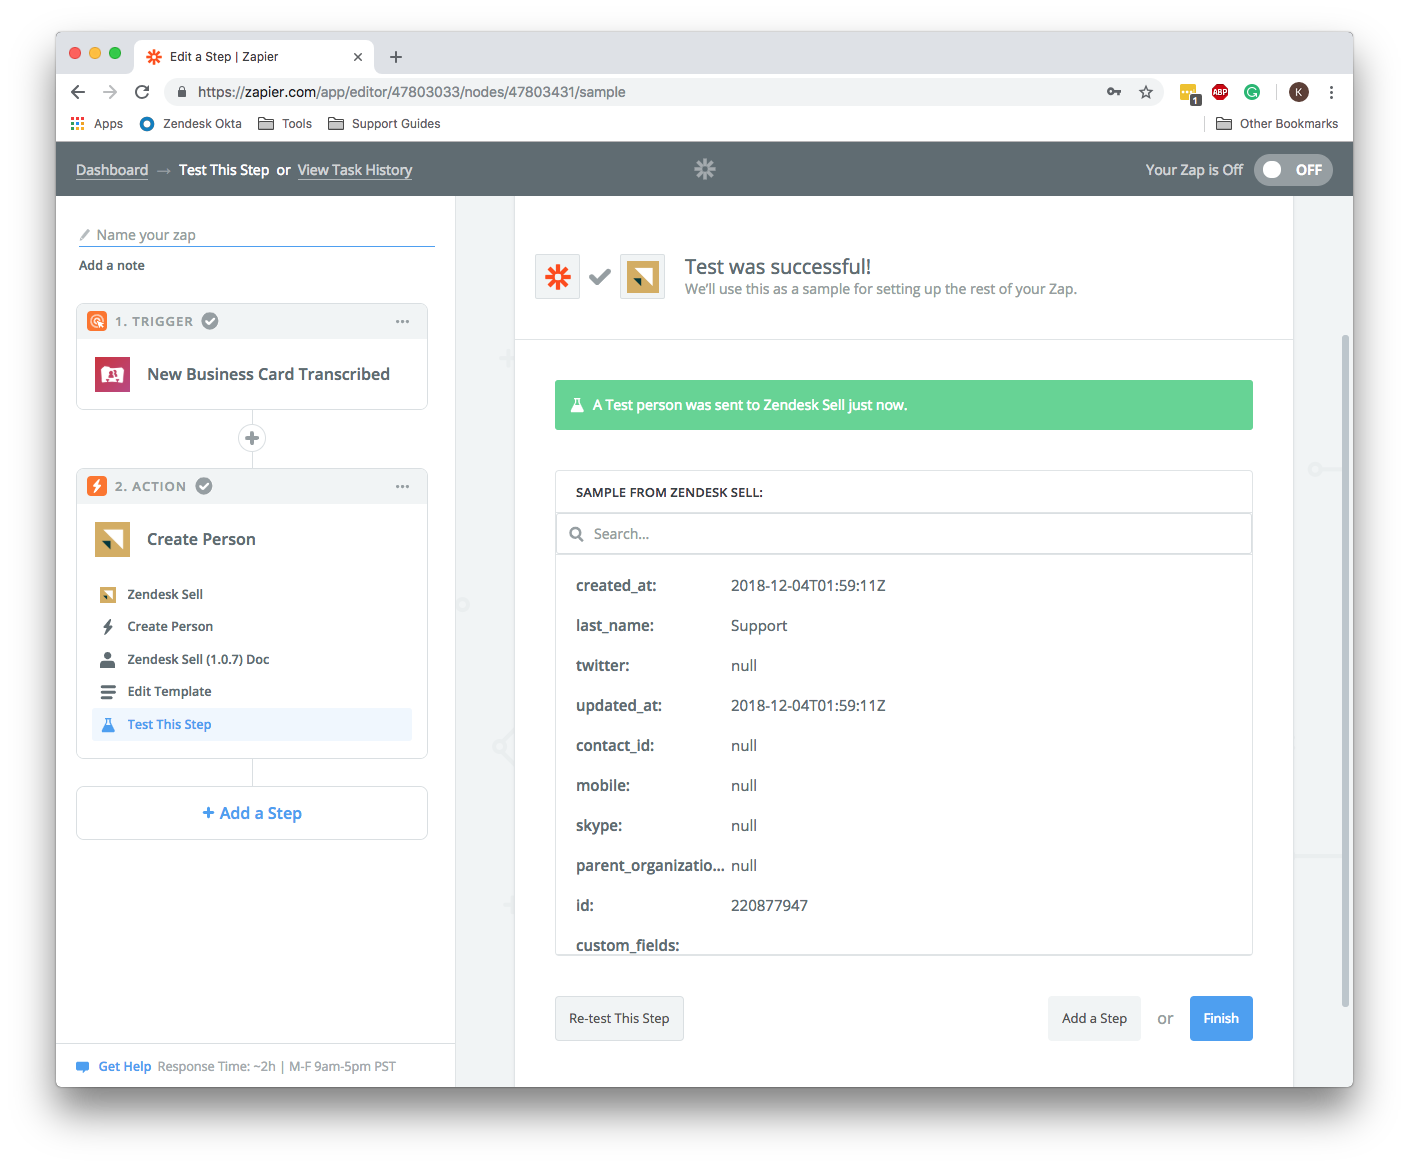This screenshot has height=1167, width=1409.
Task: Open Other Bookmarks folder
Action: pyautogui.click(x=1277, y=124)
